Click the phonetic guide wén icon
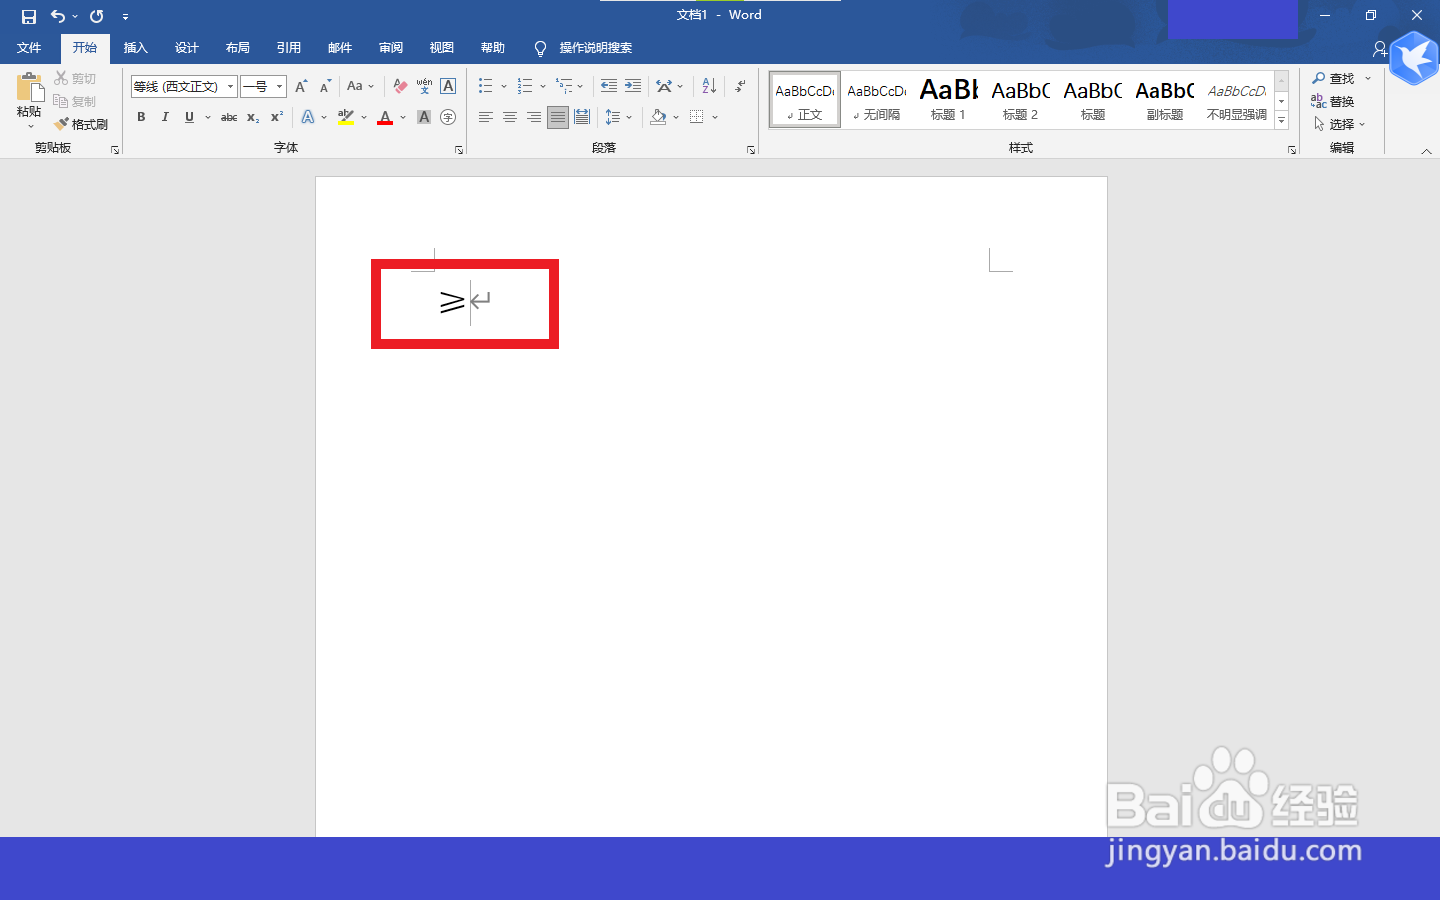Image resolution: width=1440 pixels, height=900 pixels. click(x=424, y=87)
